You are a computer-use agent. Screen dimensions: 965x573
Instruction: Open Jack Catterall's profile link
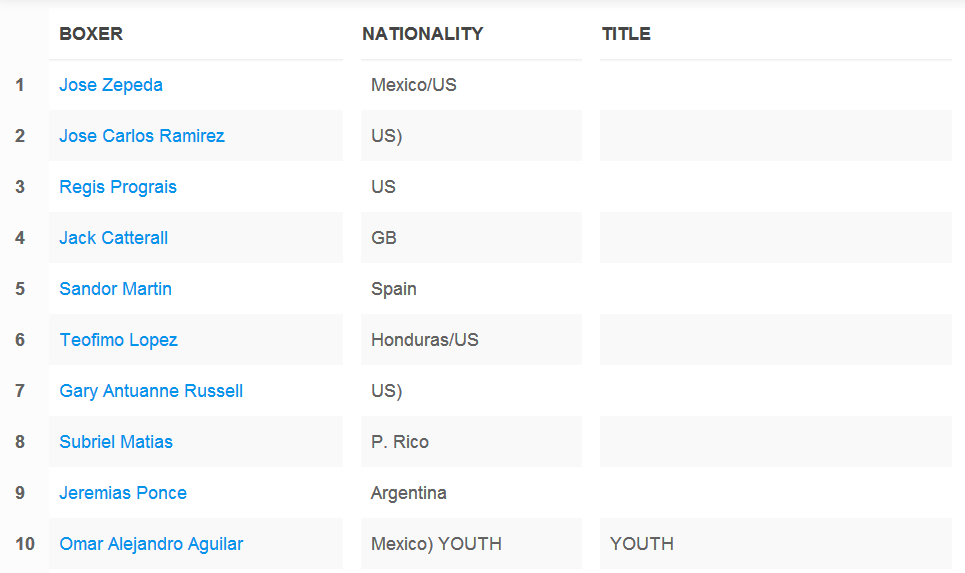[113, 238]
